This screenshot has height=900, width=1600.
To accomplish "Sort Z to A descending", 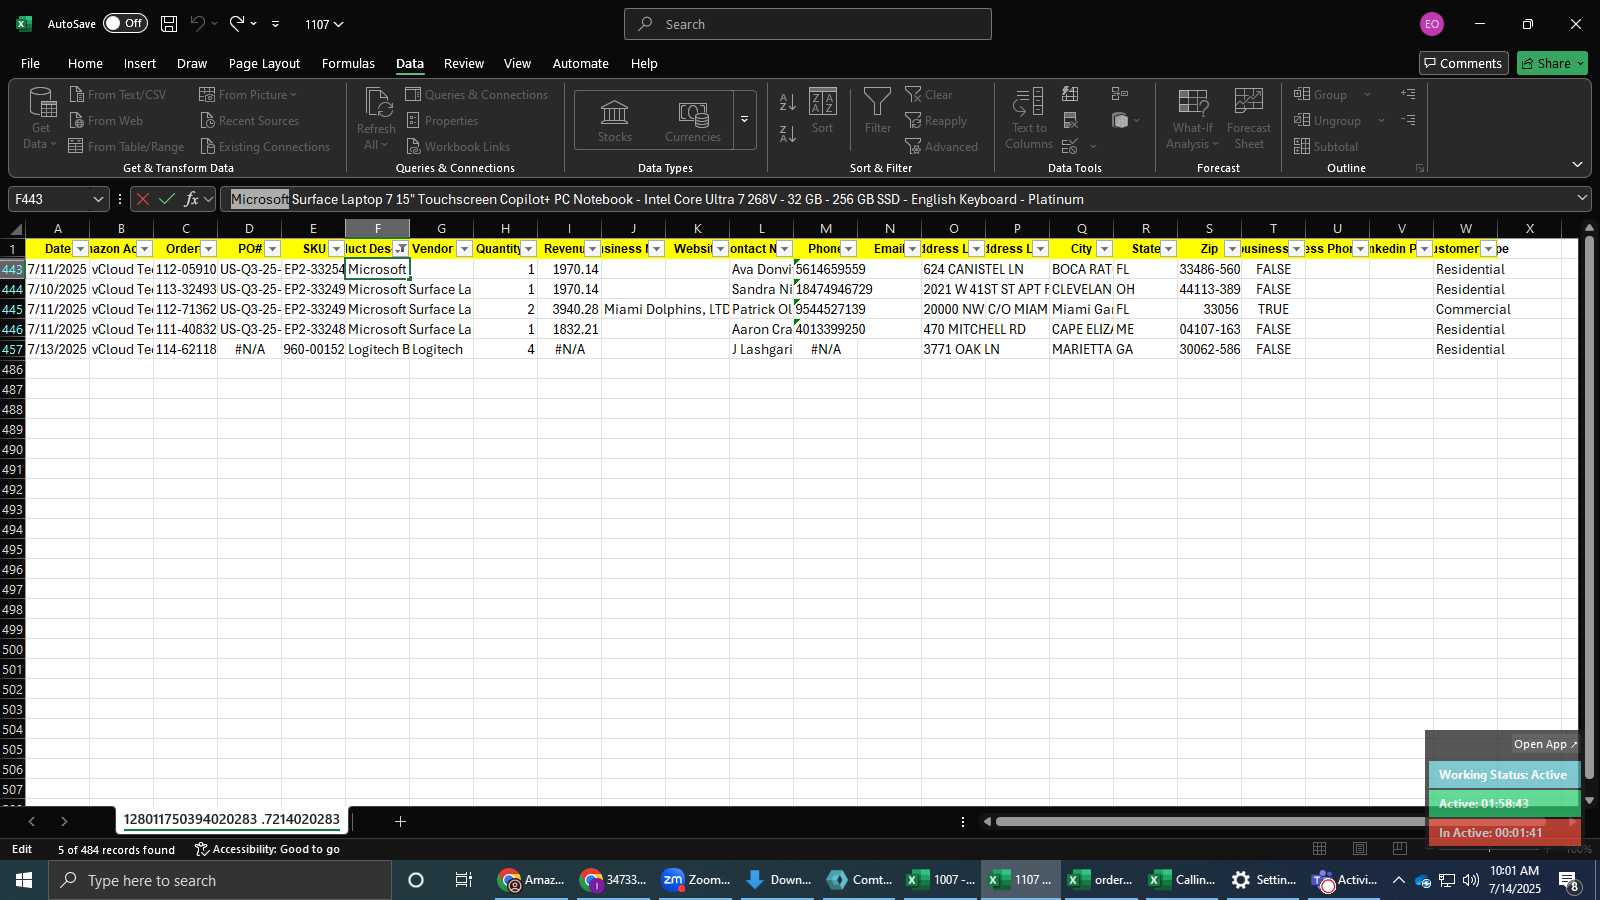I will (788, 134).
